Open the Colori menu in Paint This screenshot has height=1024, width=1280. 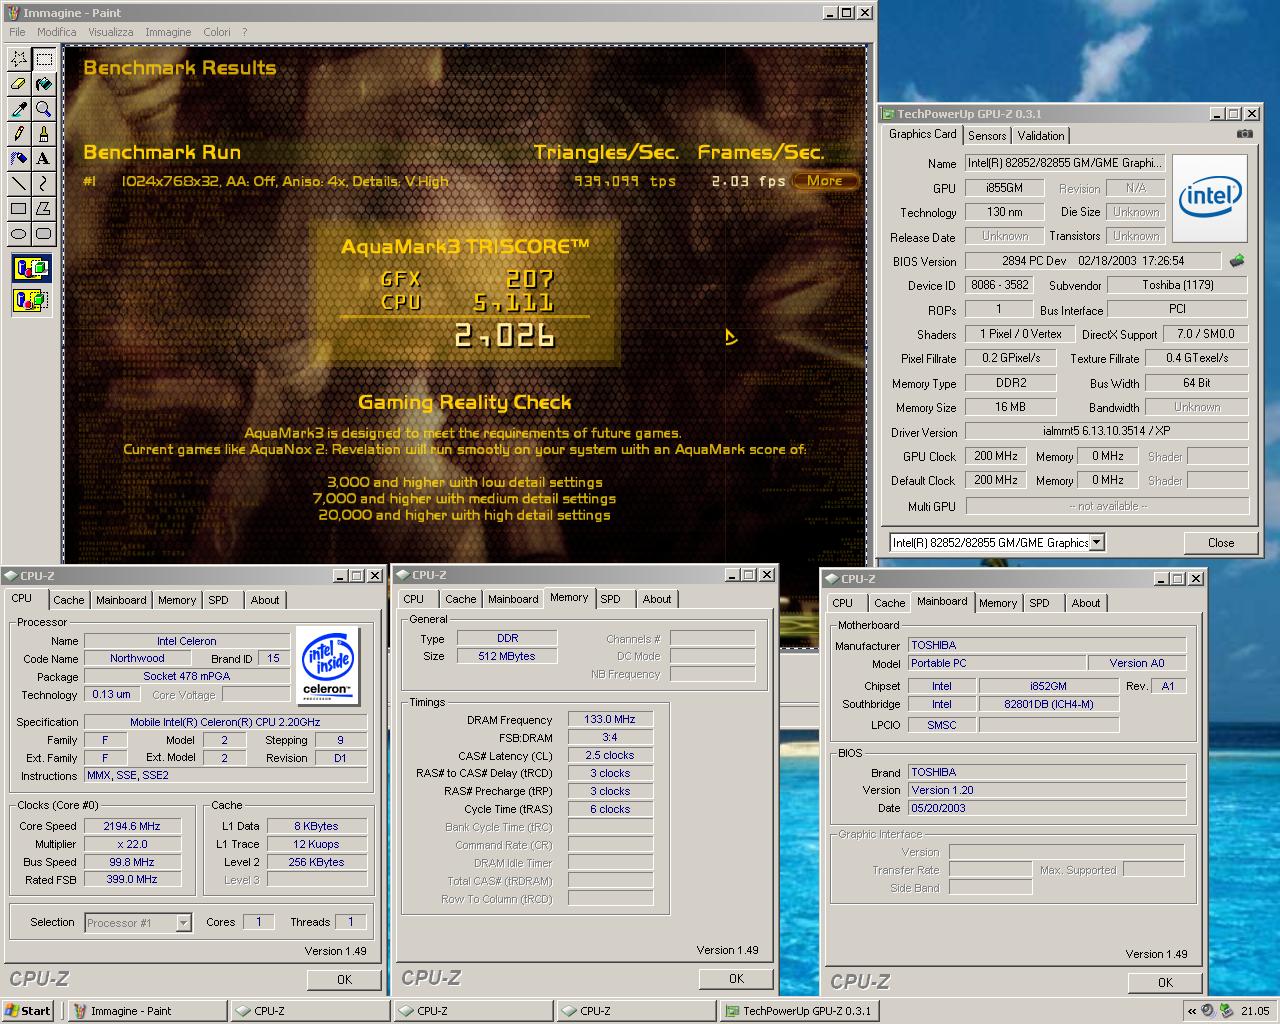(x=217, y=32)
